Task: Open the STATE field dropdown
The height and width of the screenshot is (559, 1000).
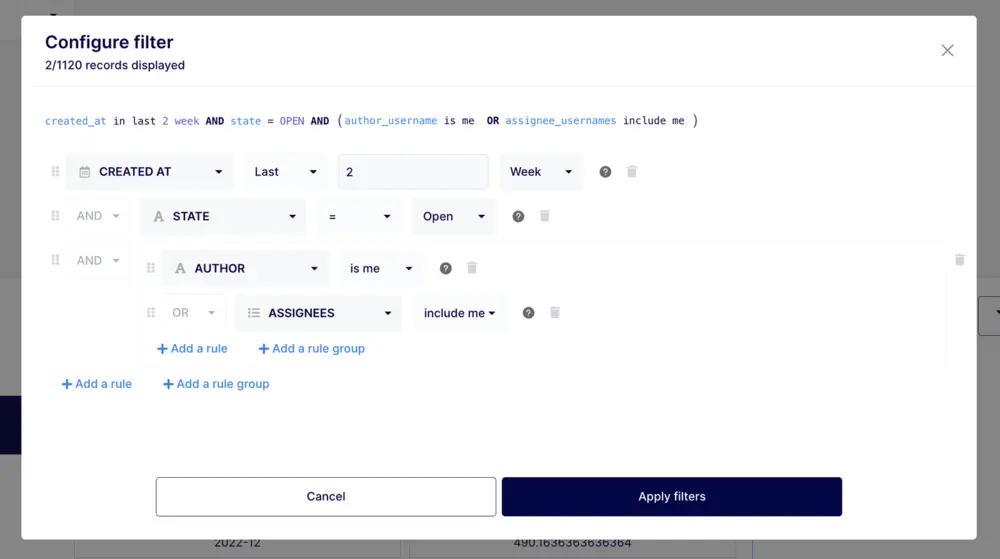Action: (223, 216)
